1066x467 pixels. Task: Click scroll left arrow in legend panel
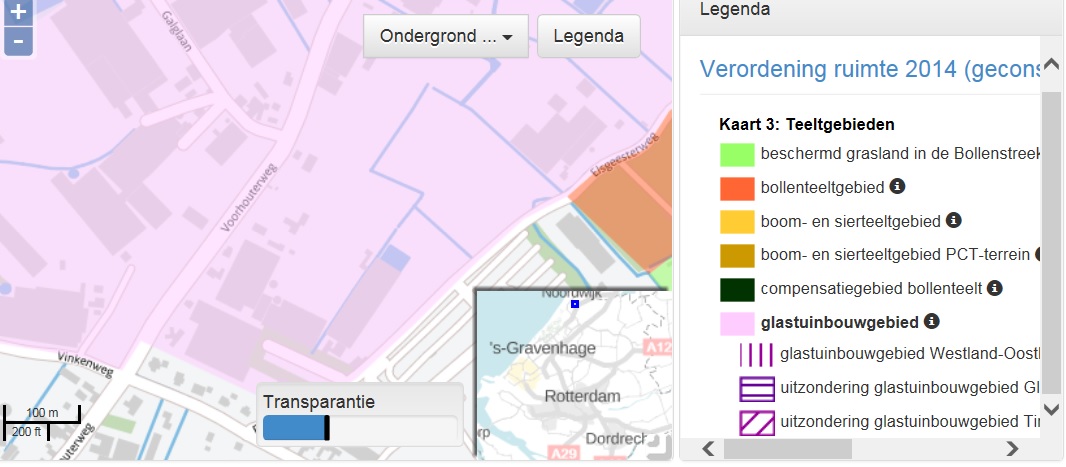[708, 449]
